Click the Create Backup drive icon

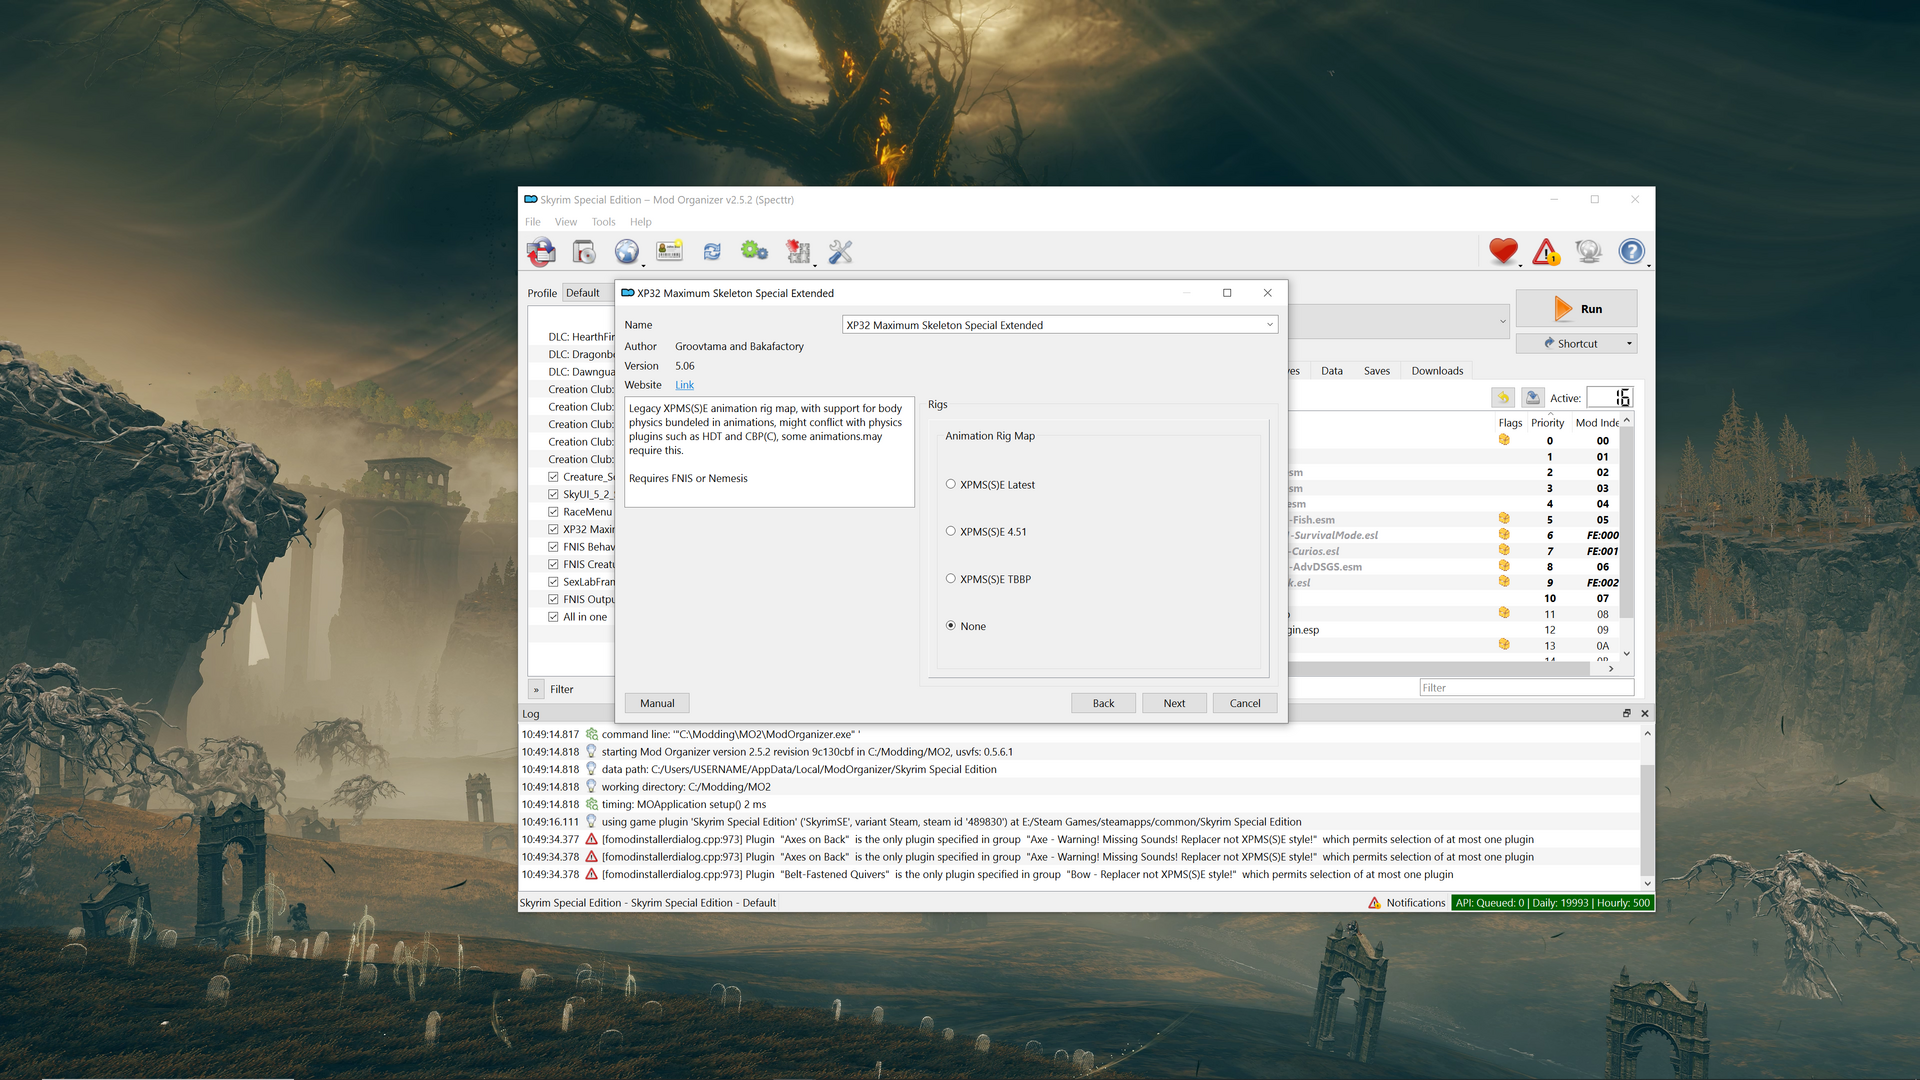1532,398
